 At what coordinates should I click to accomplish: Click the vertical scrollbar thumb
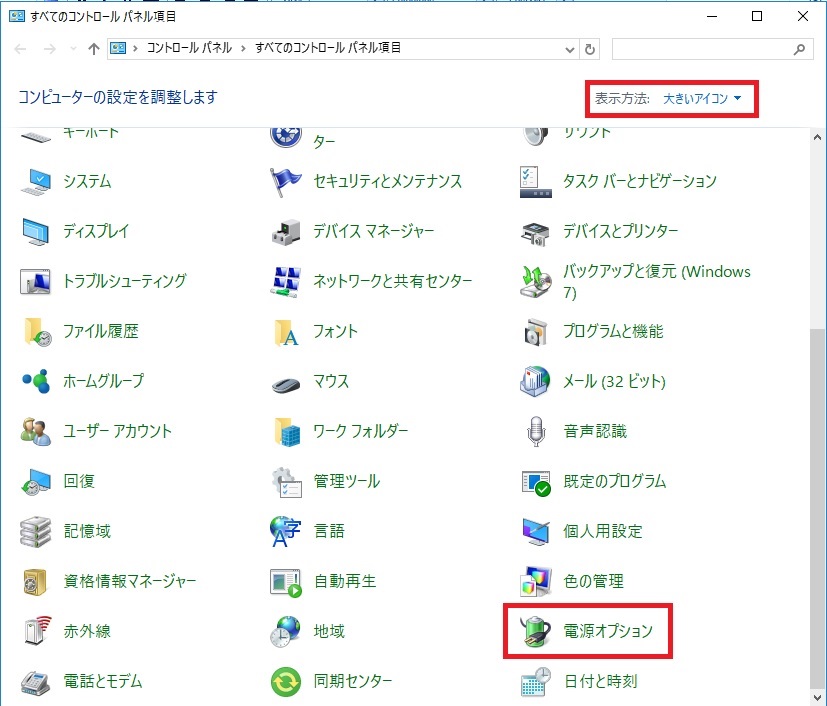(817, 509)
